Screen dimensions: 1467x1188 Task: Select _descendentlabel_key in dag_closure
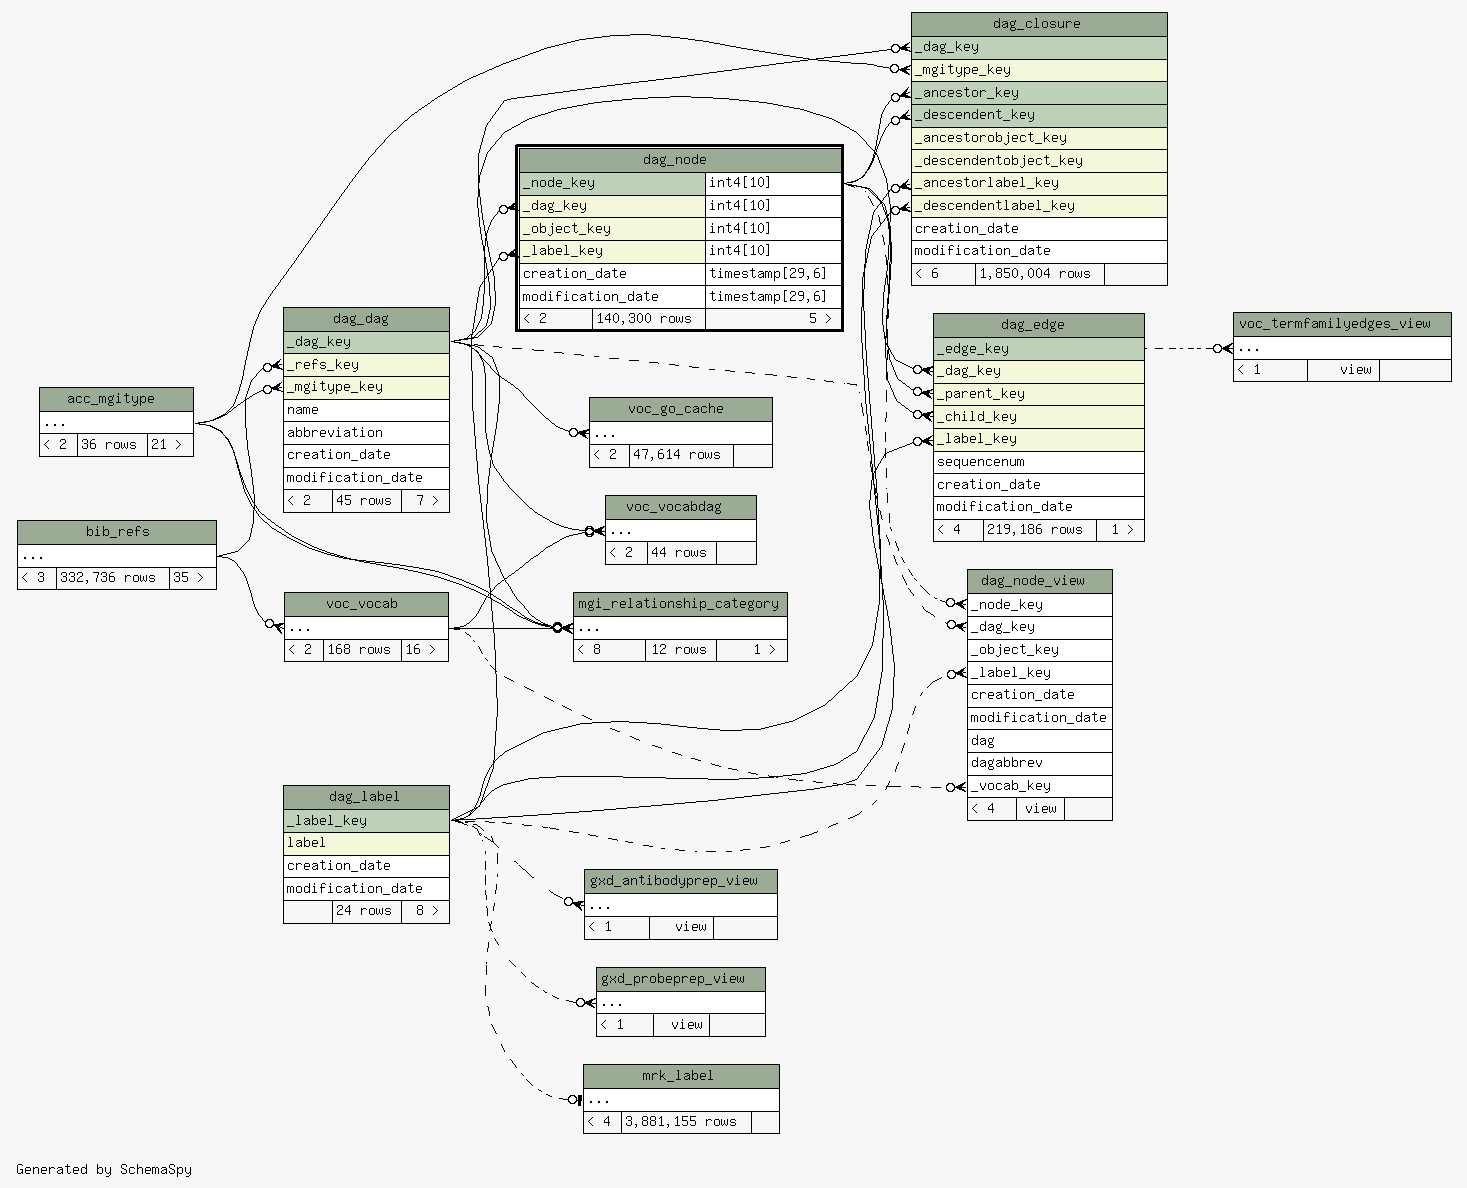(x=1039, y=206)
